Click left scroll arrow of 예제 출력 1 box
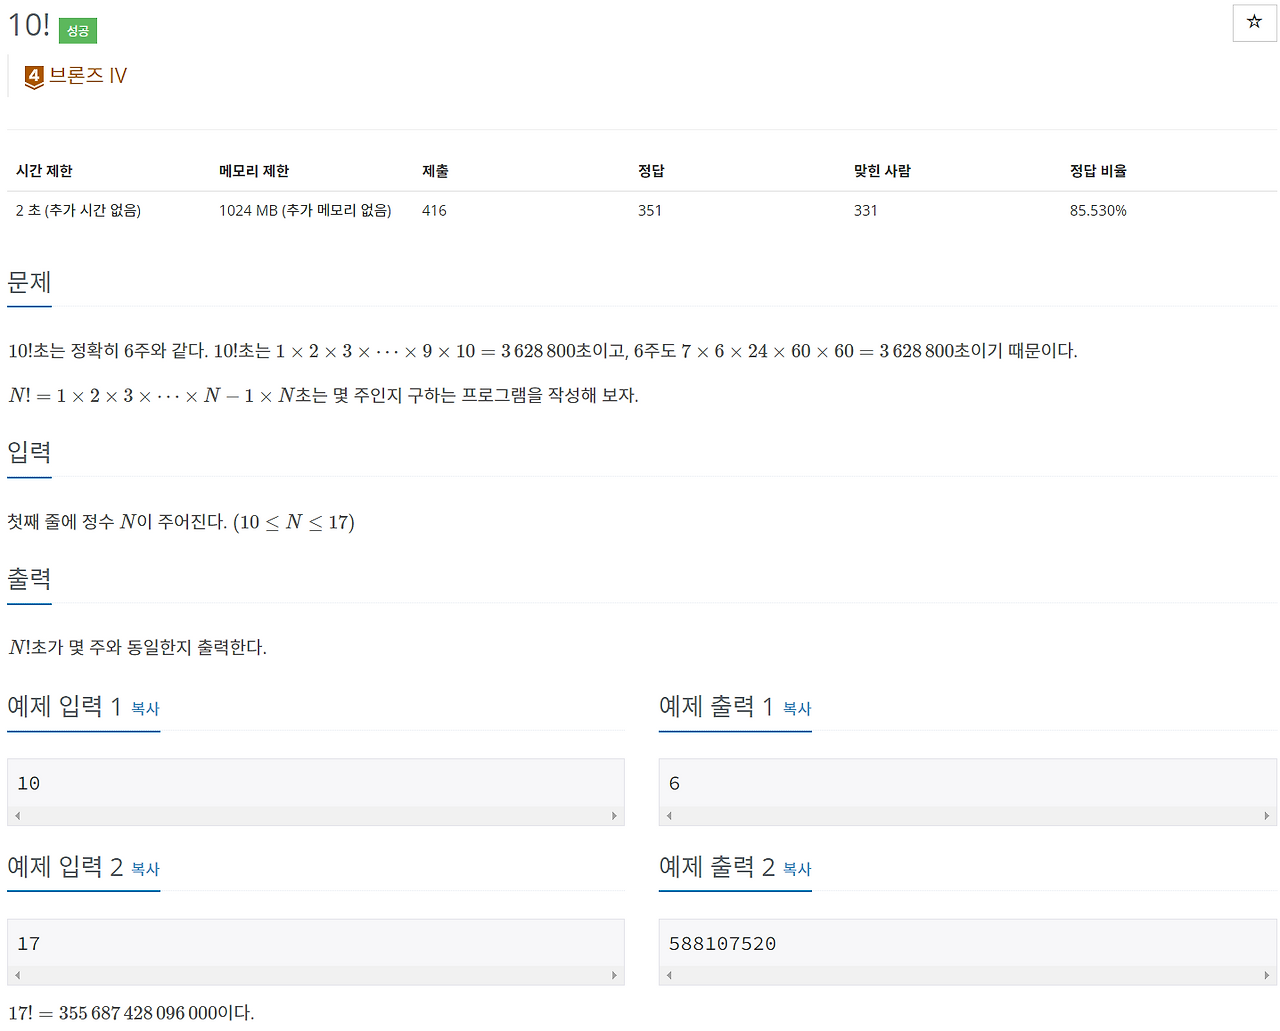Image resolution: width=1280 pixels, height=1031 pixels. coord(669,815)
